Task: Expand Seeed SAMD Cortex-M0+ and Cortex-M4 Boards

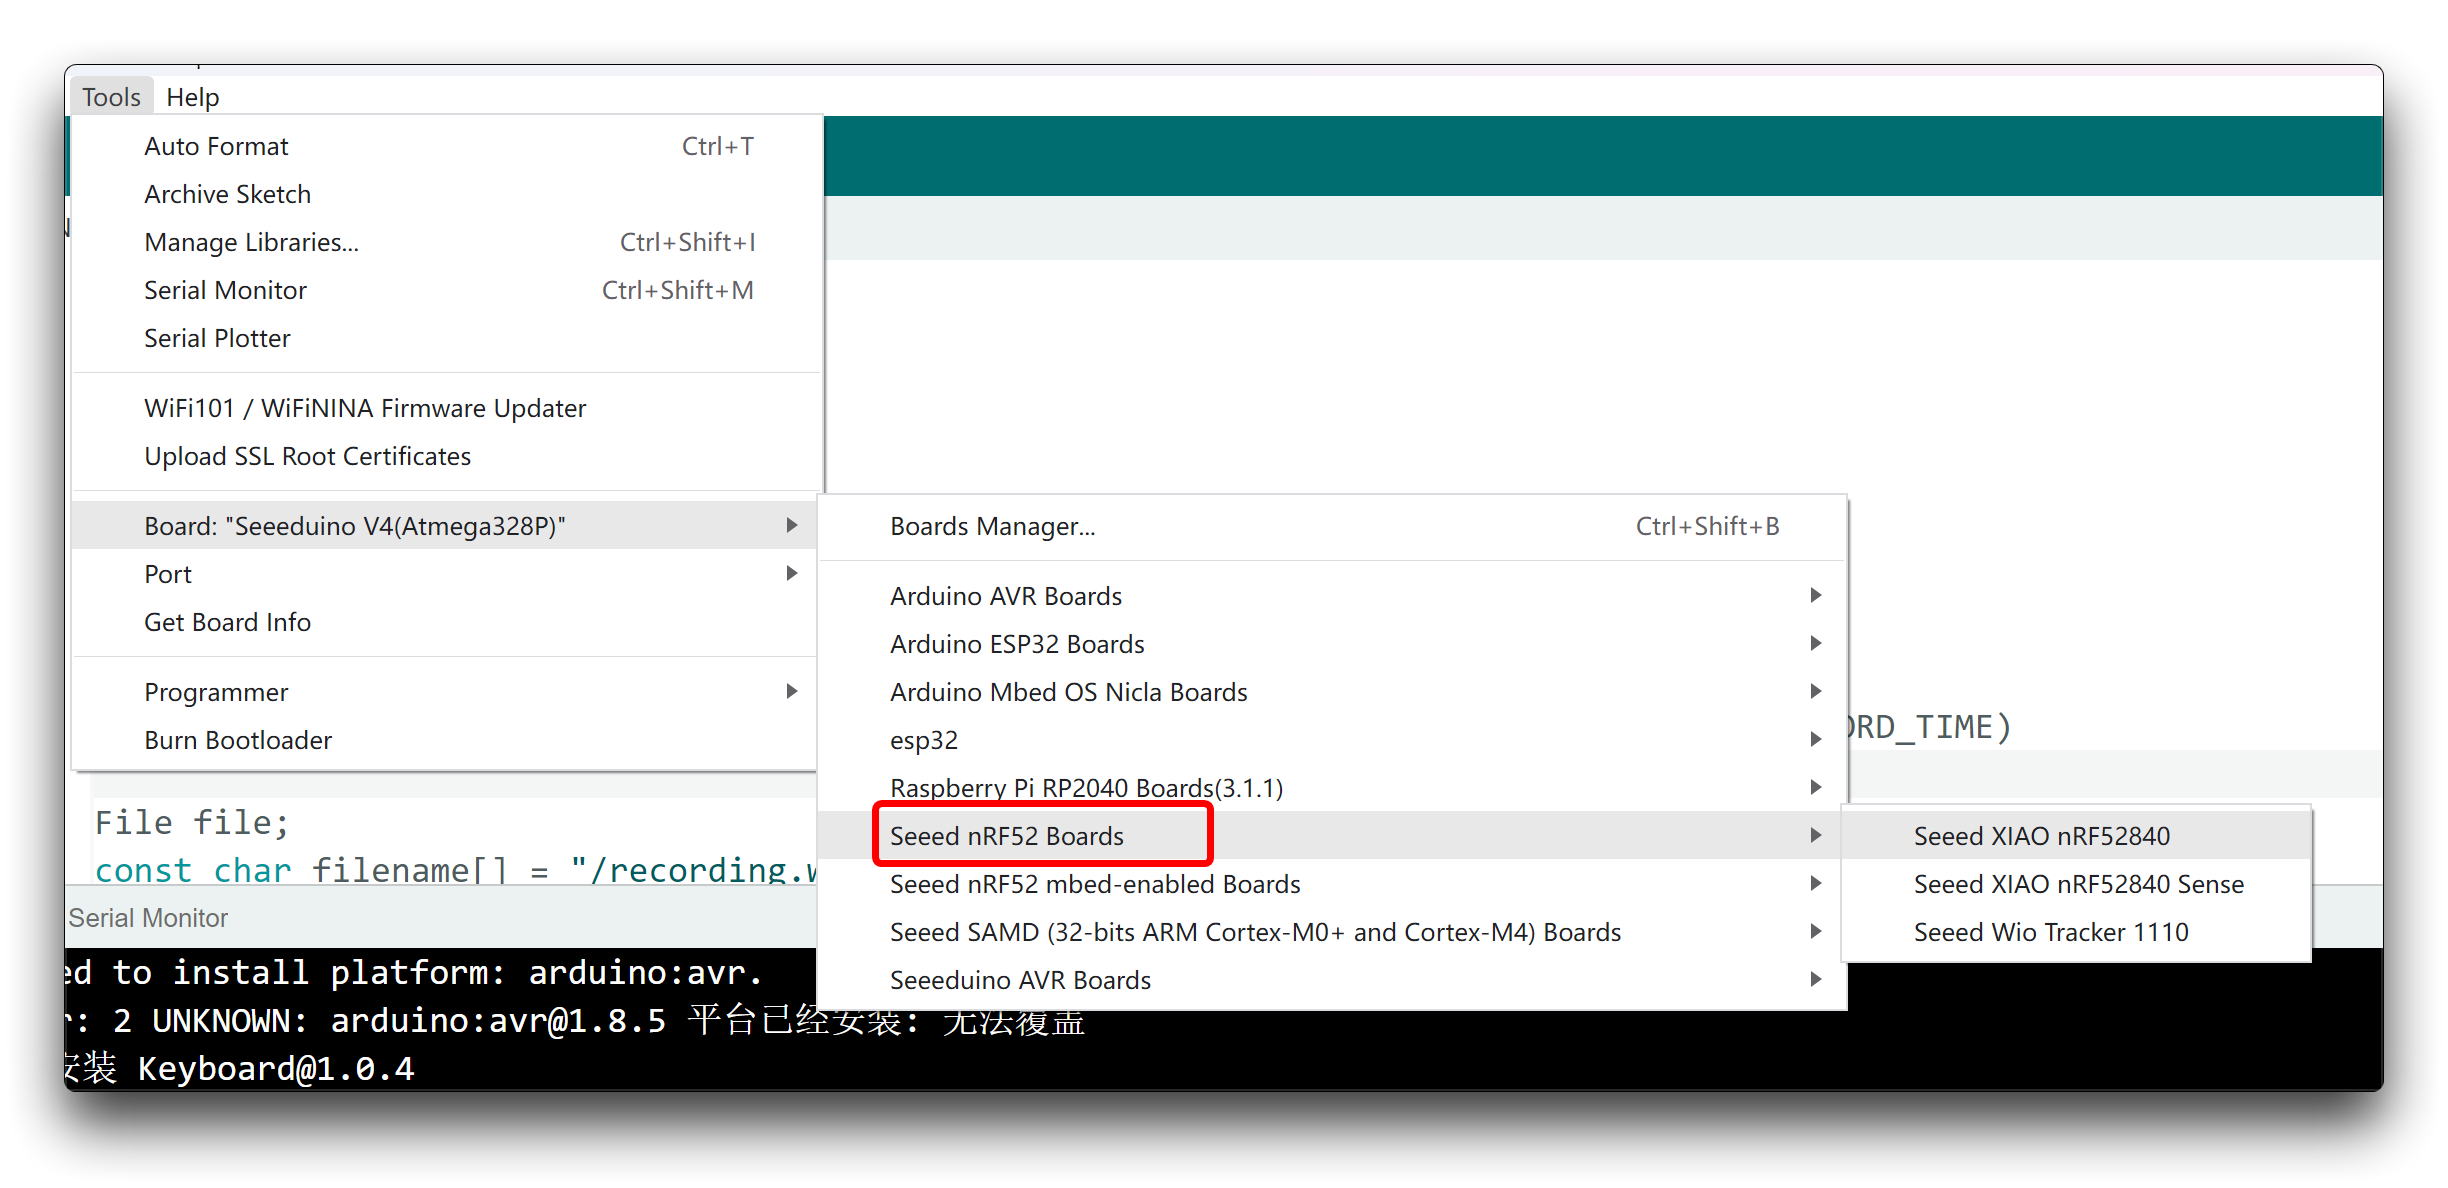Action: coord(1332,932)
